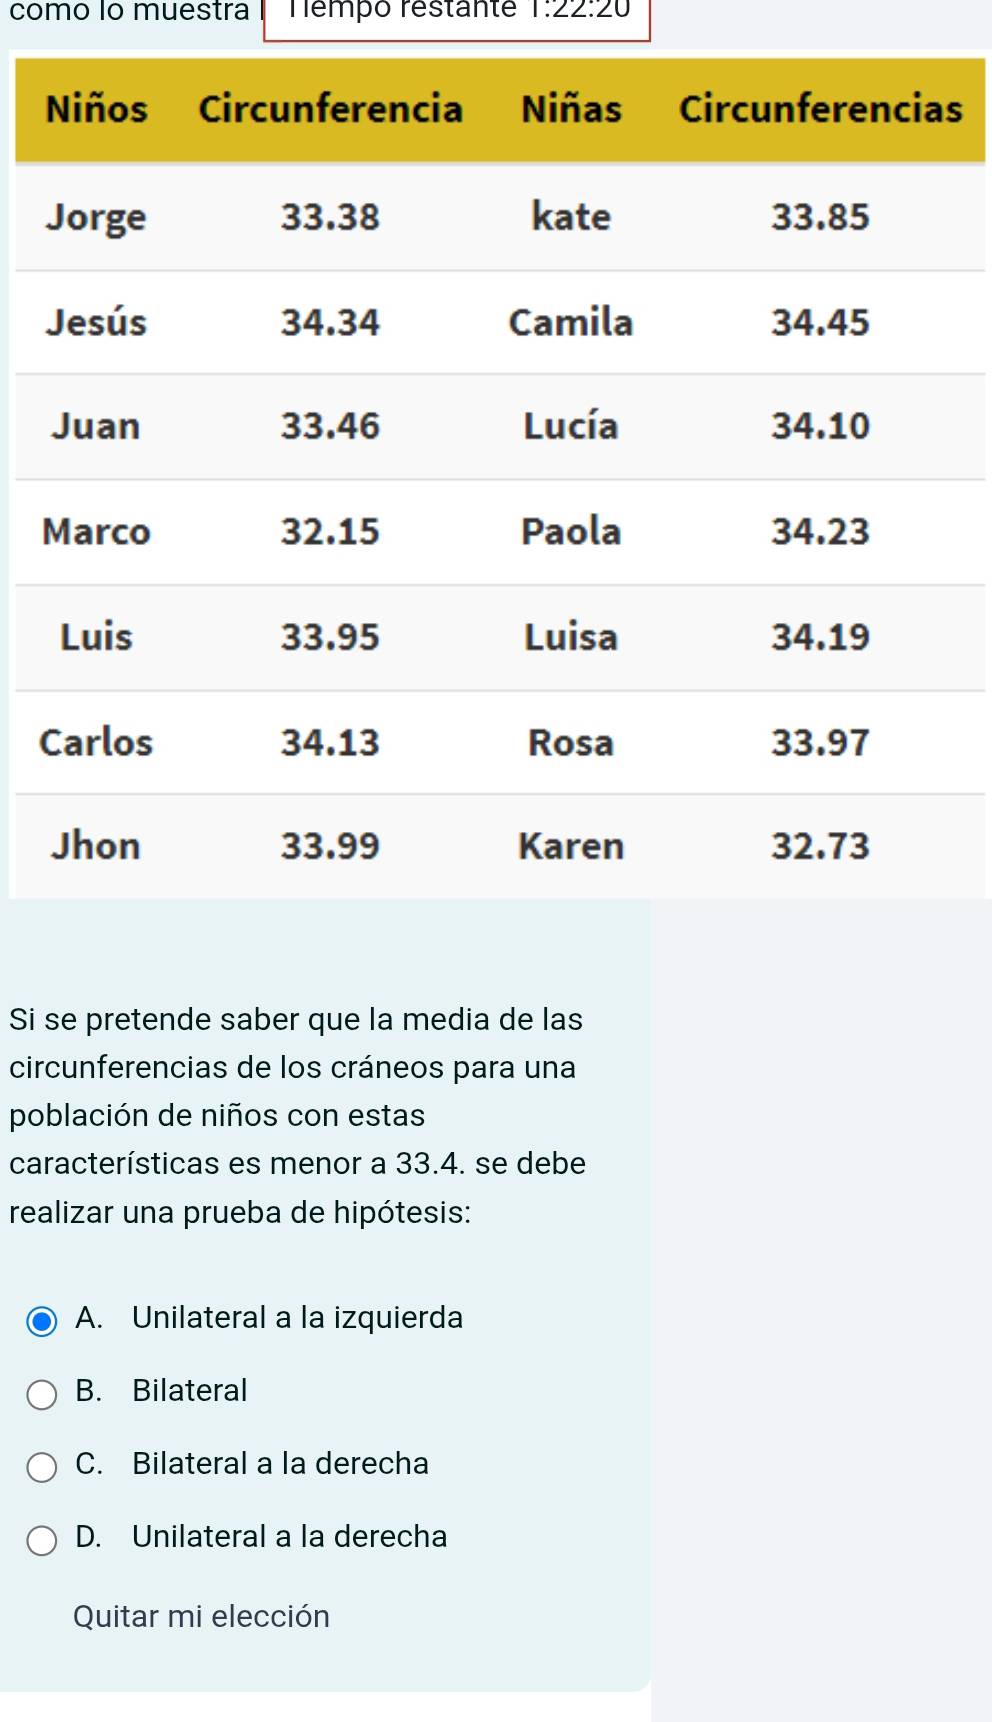
Task: Click the label text Unilateral a la izquierda
Action: point(298,1318)
